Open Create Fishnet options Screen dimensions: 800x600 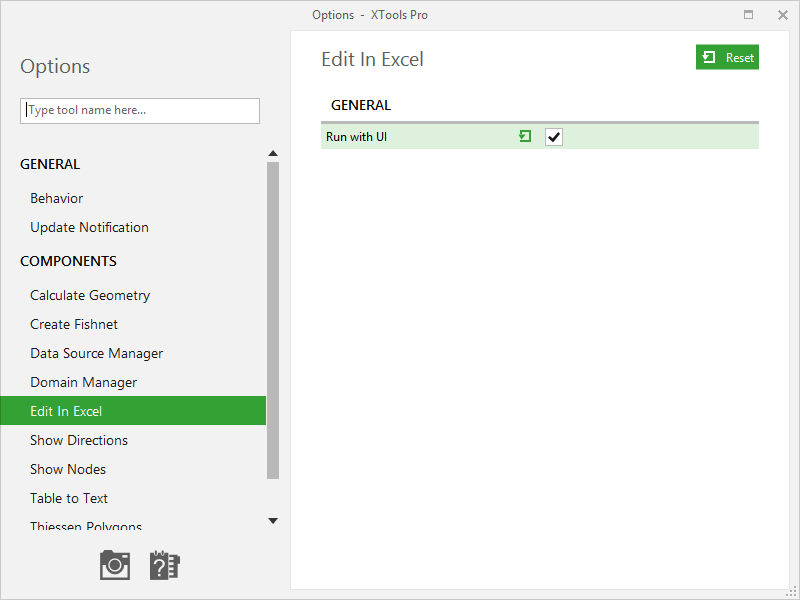[74, 324]
